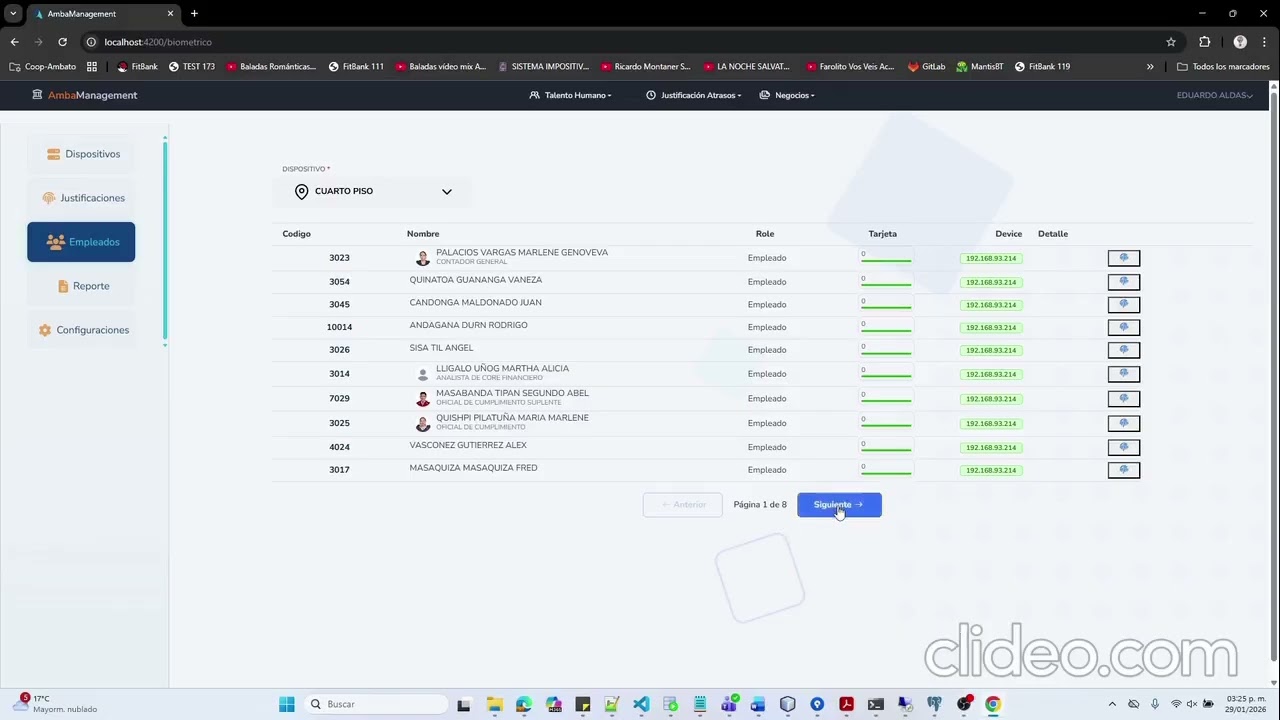The height and width of the screenshot is (720, 1280).
Task: Open the Reporte sidebar section
Action: (x=83, y=286)
